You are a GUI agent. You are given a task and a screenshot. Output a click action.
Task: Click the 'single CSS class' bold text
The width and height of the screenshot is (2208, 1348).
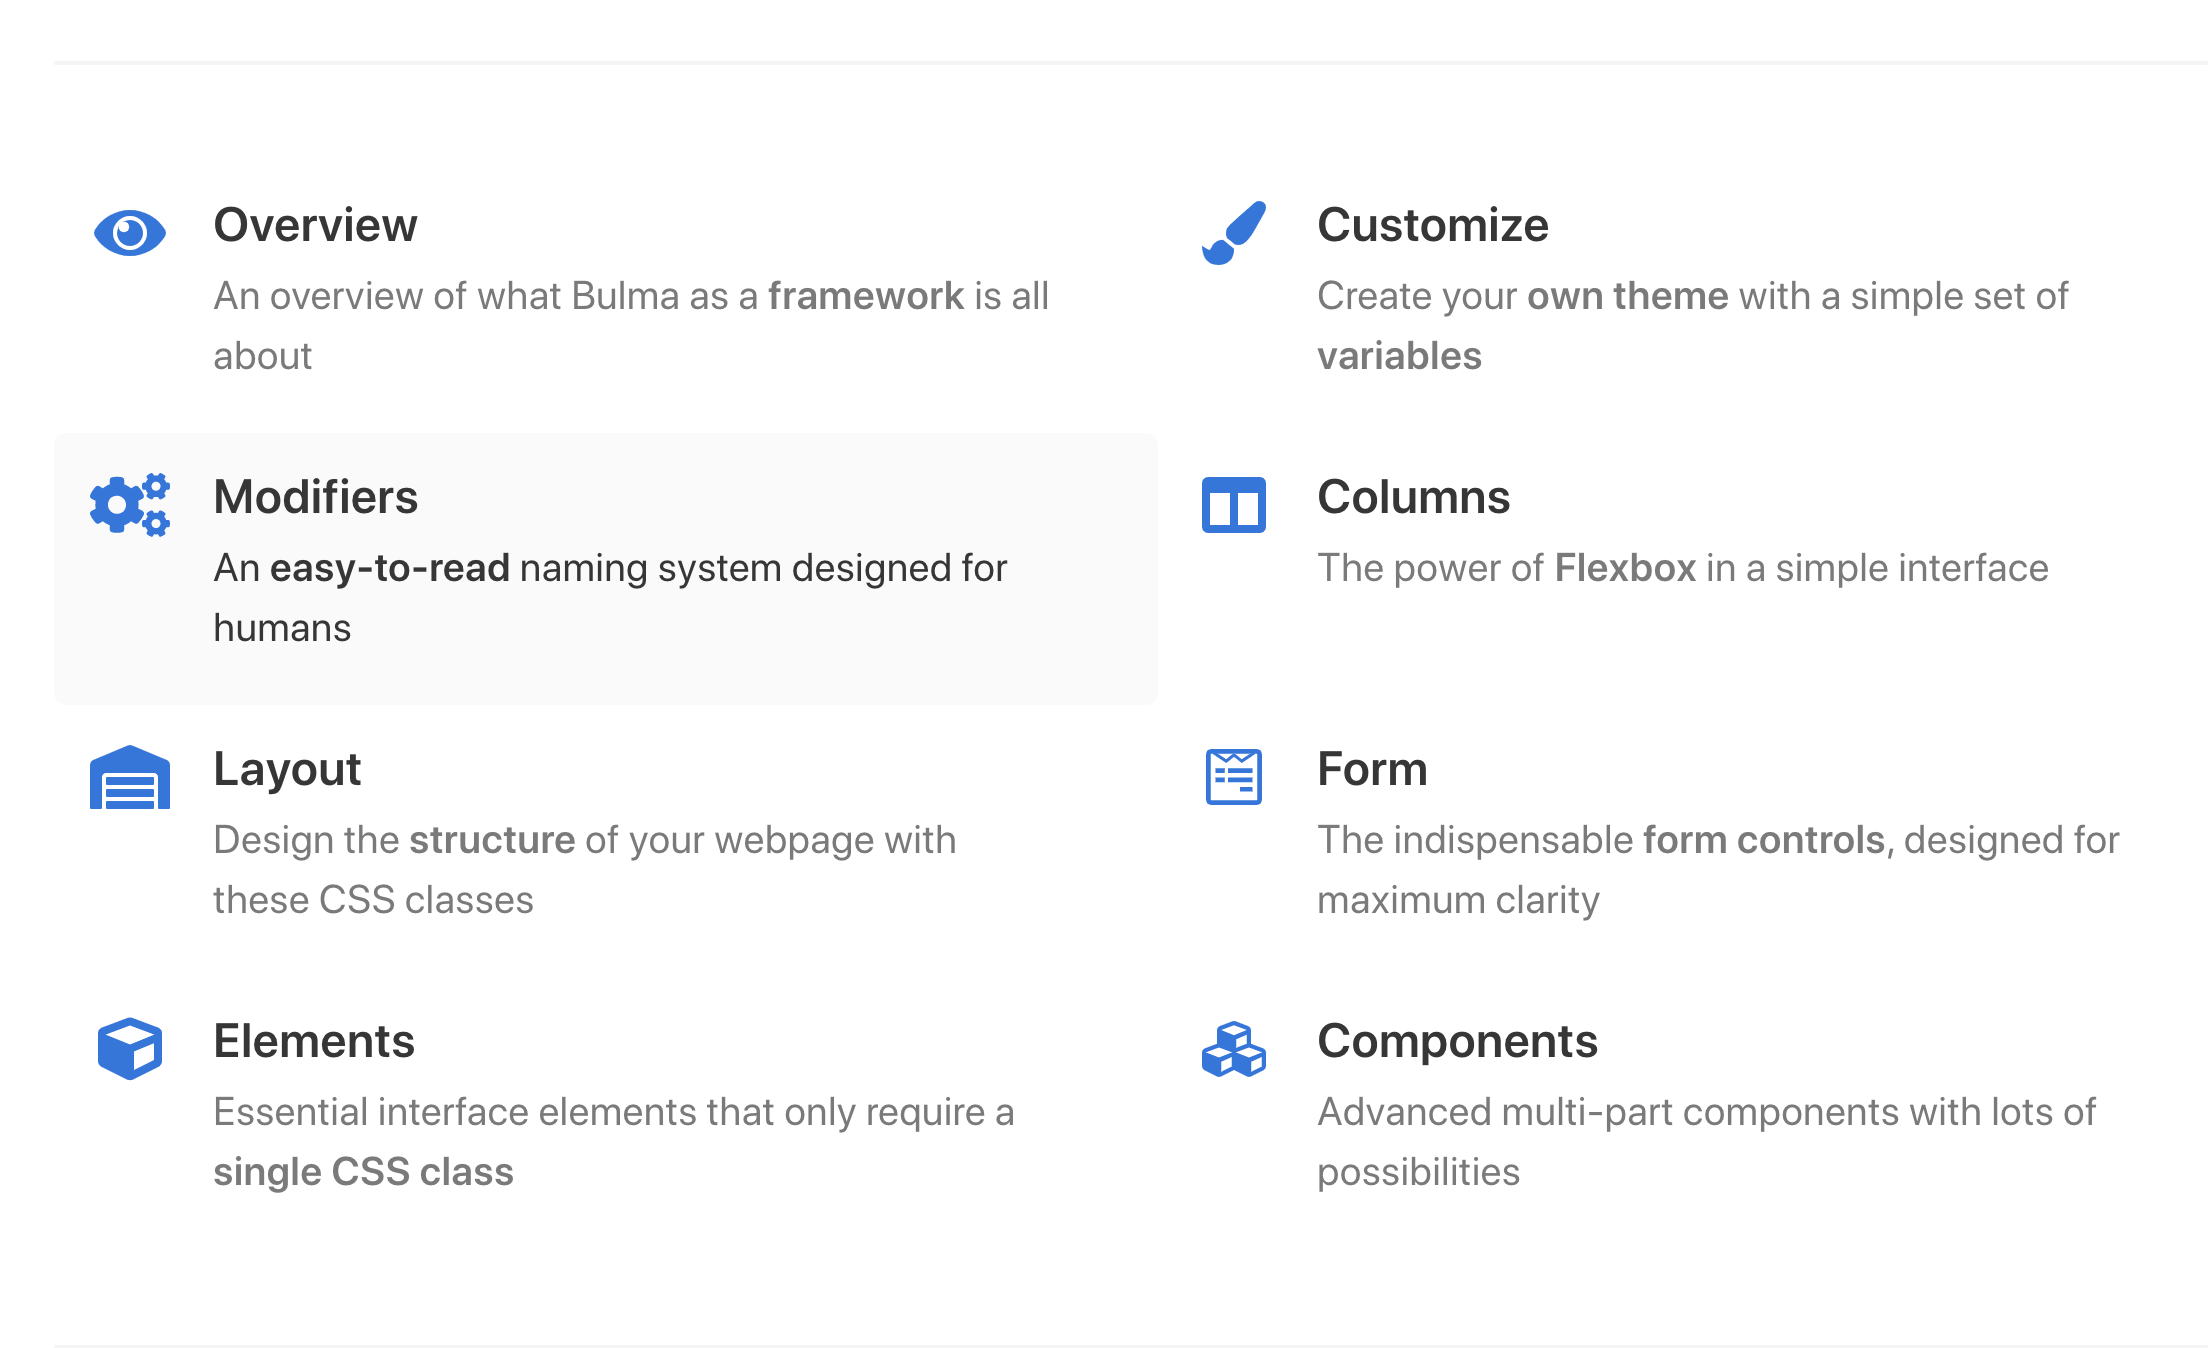[363, 1172]
